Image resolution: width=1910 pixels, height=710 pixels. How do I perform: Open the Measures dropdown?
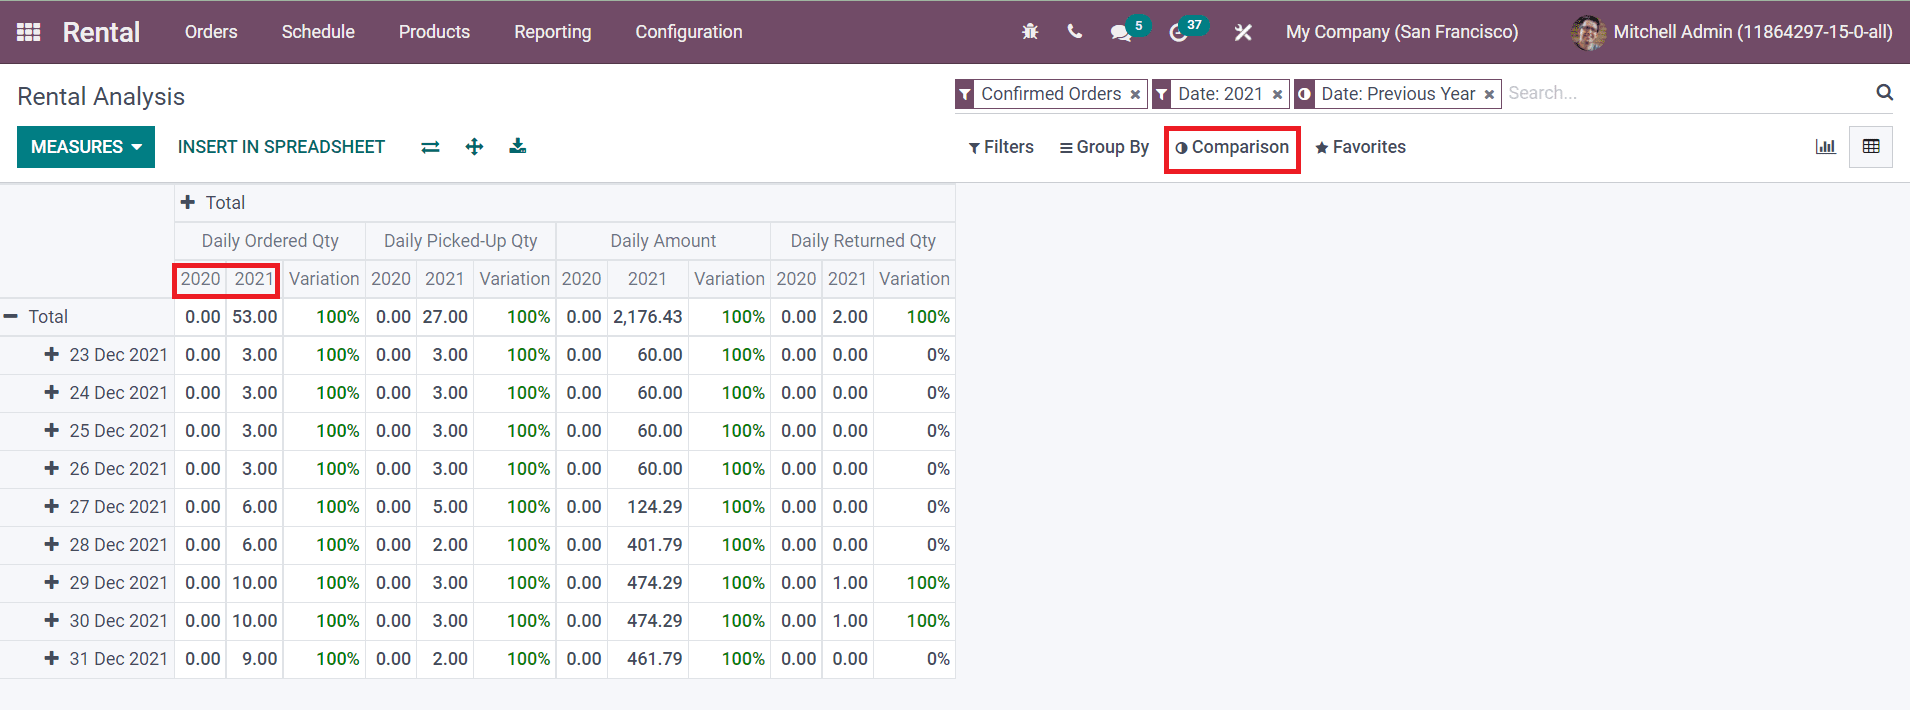click(86, 147)
